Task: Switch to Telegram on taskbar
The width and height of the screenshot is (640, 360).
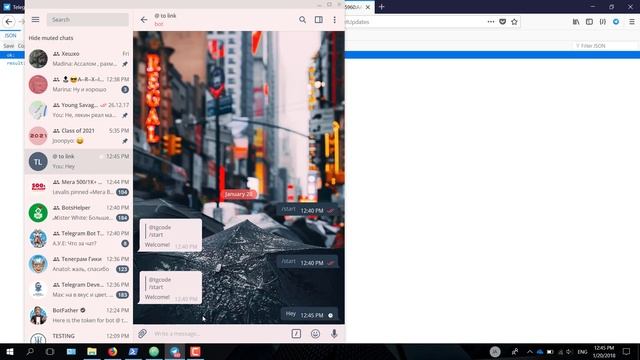Action: click(175, 351)
